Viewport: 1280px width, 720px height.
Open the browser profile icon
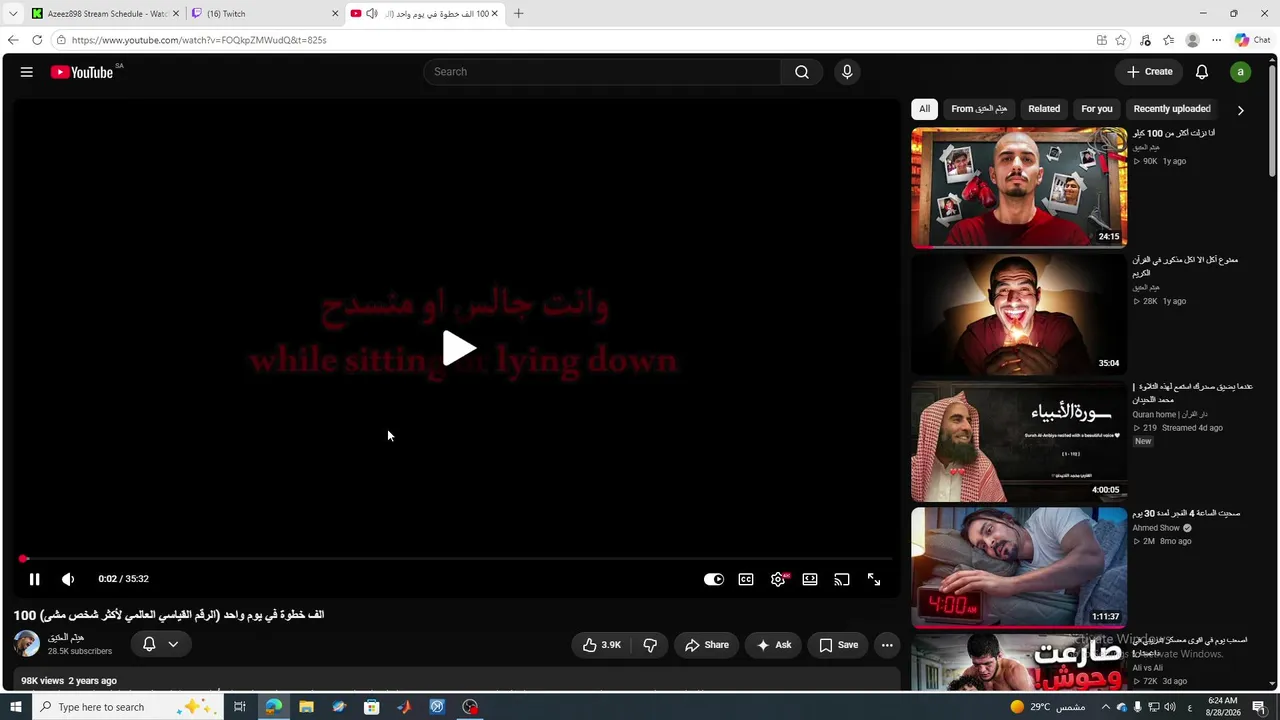(1192, 40)
